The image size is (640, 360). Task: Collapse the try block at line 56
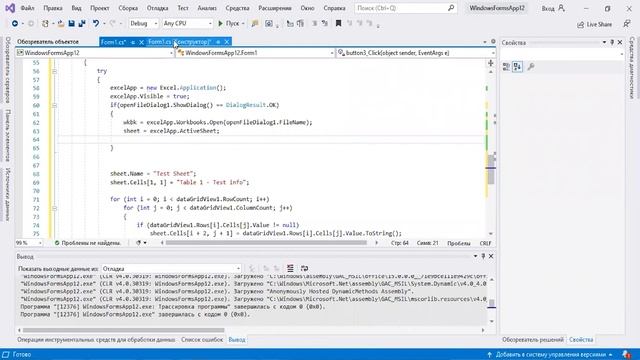54,71
